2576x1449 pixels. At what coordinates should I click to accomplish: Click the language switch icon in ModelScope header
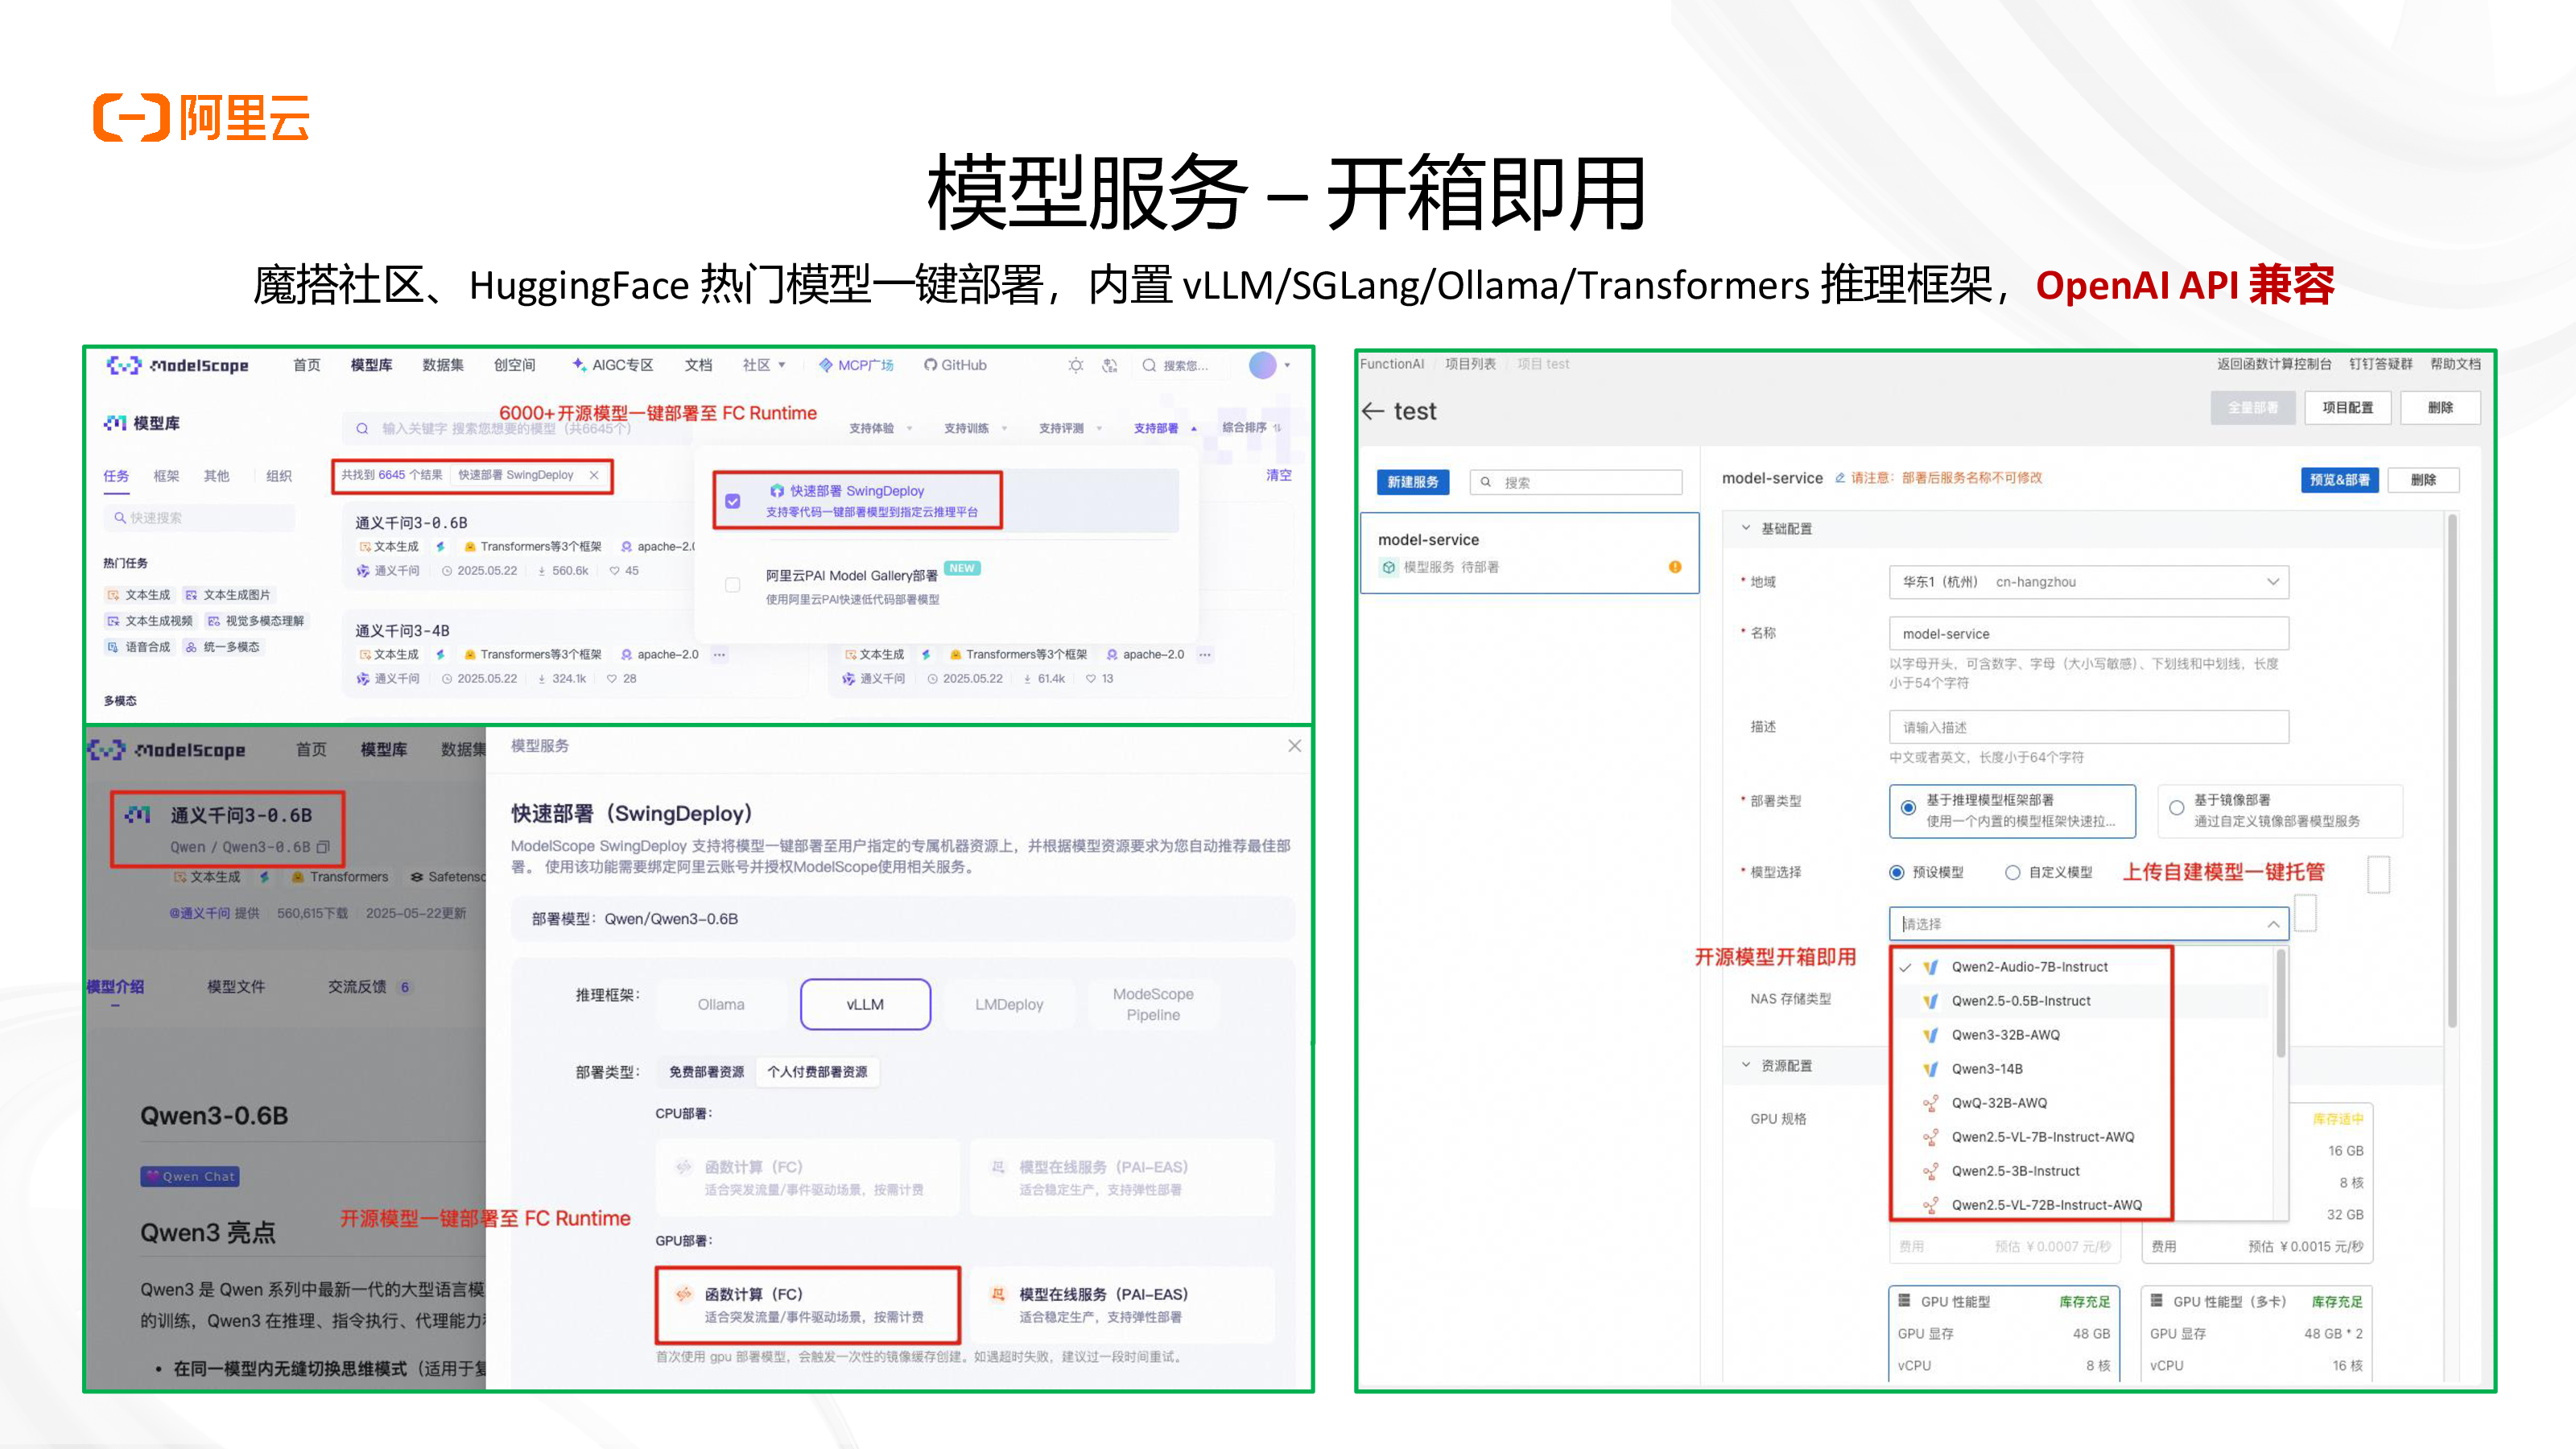1109,365
